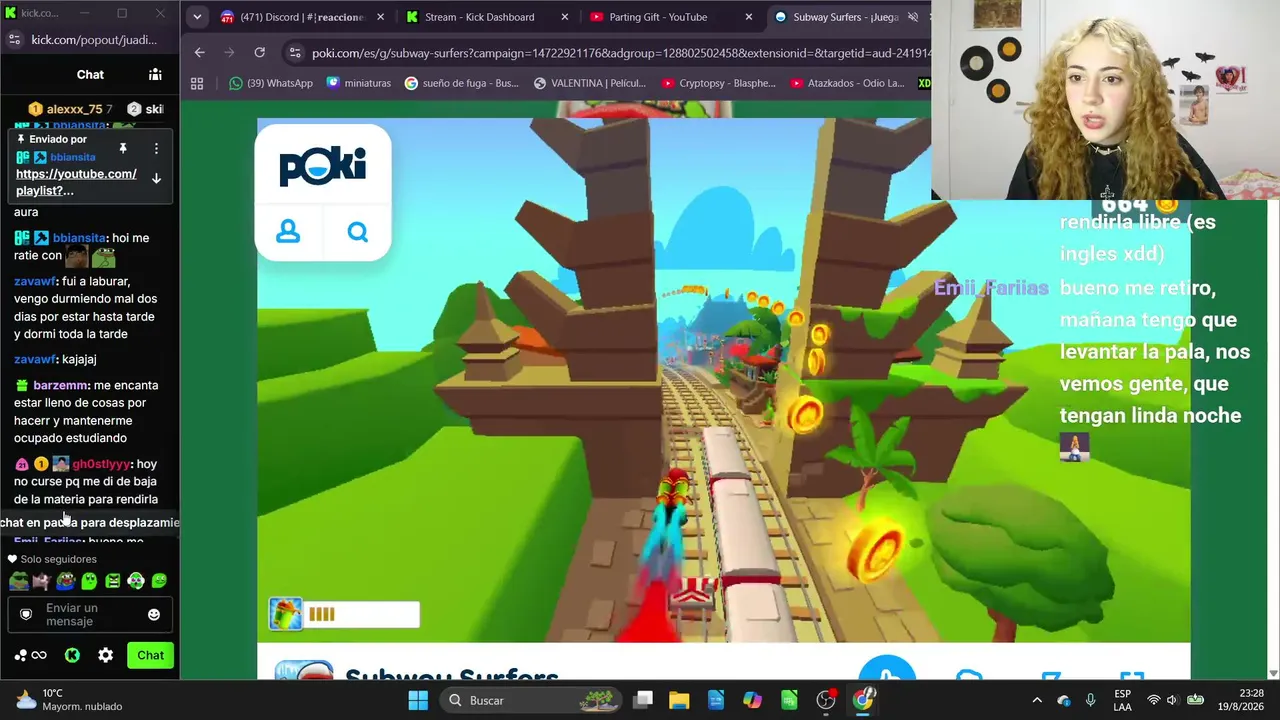Open the Chrome apps grid
Viewport: 1280px width, 720px height.
pos(197,83)
